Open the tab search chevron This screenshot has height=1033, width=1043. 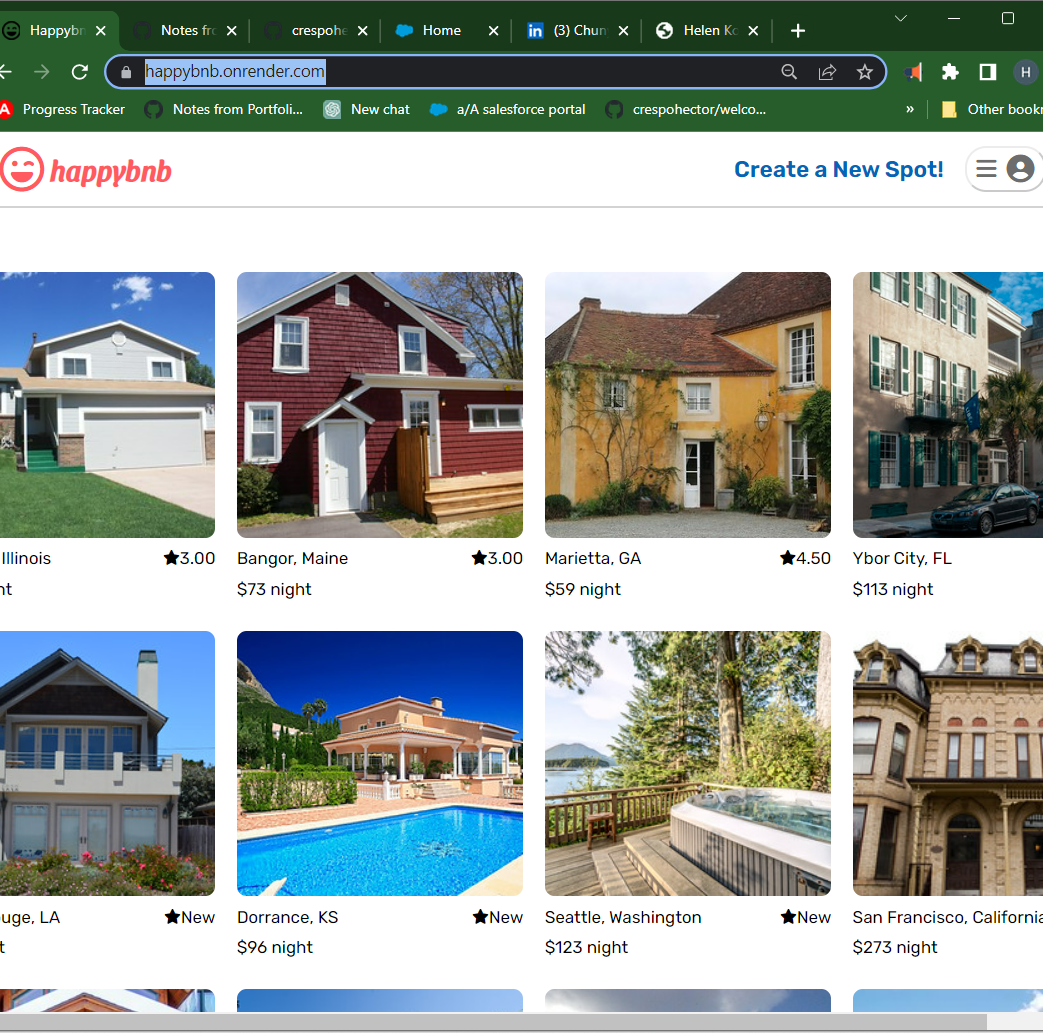[901, 19]
